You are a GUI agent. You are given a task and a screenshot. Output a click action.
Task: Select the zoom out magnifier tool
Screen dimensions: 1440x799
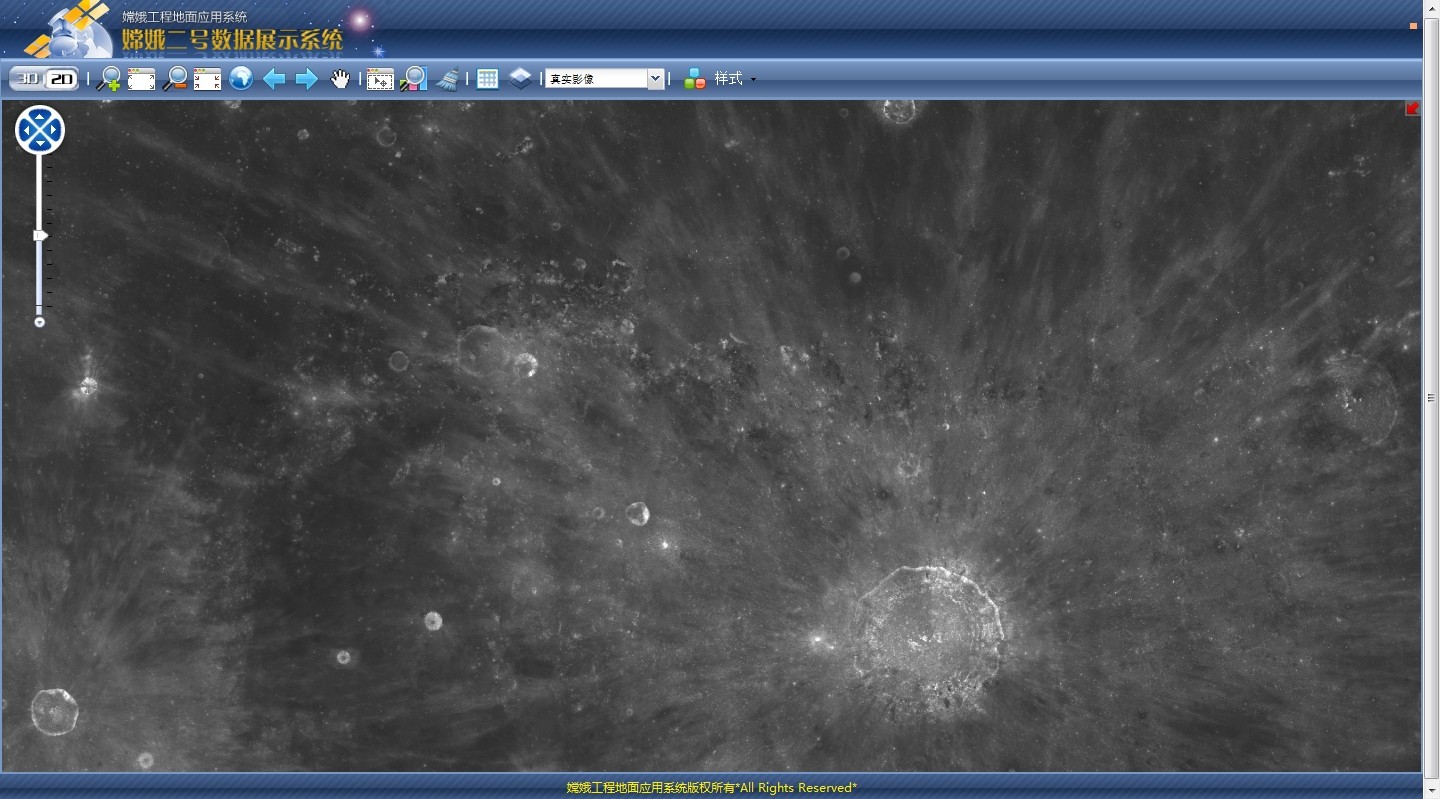pyautogui.click(x=175, y=79)
